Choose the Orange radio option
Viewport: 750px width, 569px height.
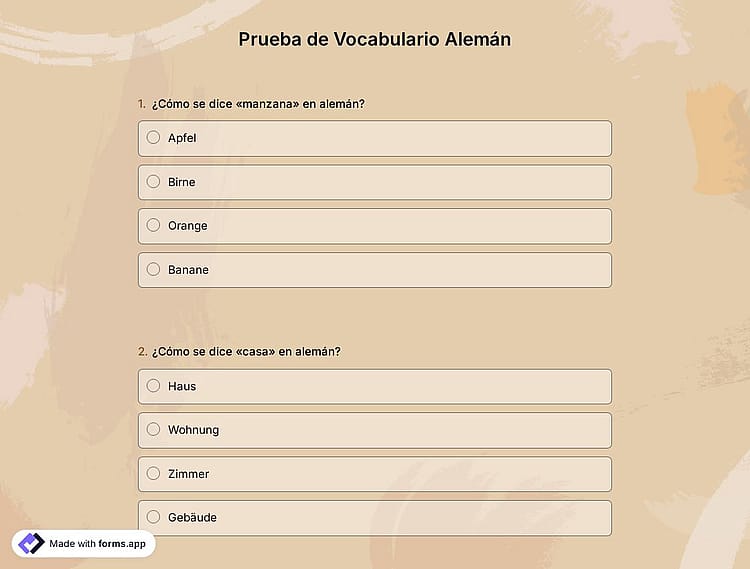click(x=153, y=225)
